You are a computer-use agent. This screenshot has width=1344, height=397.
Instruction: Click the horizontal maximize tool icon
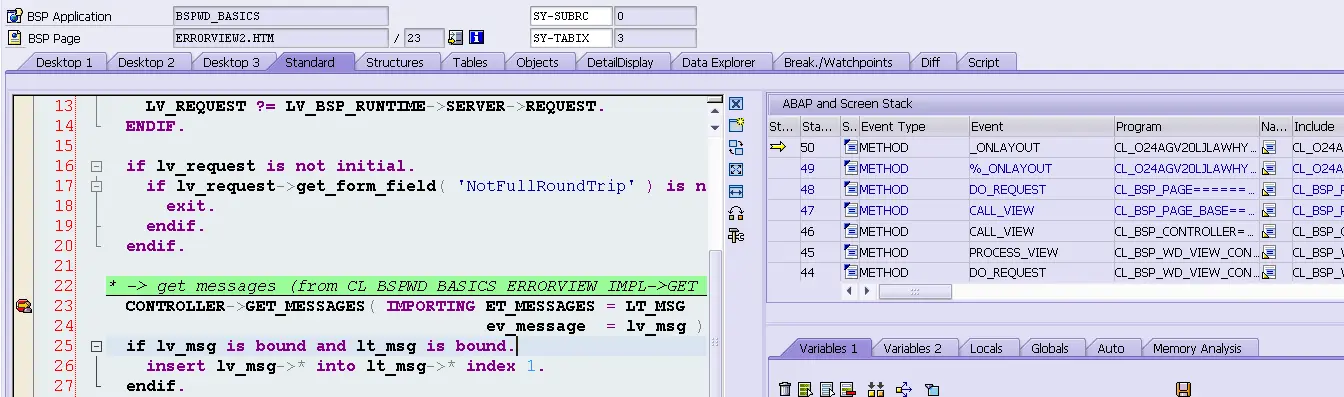[x=736, y=191]
